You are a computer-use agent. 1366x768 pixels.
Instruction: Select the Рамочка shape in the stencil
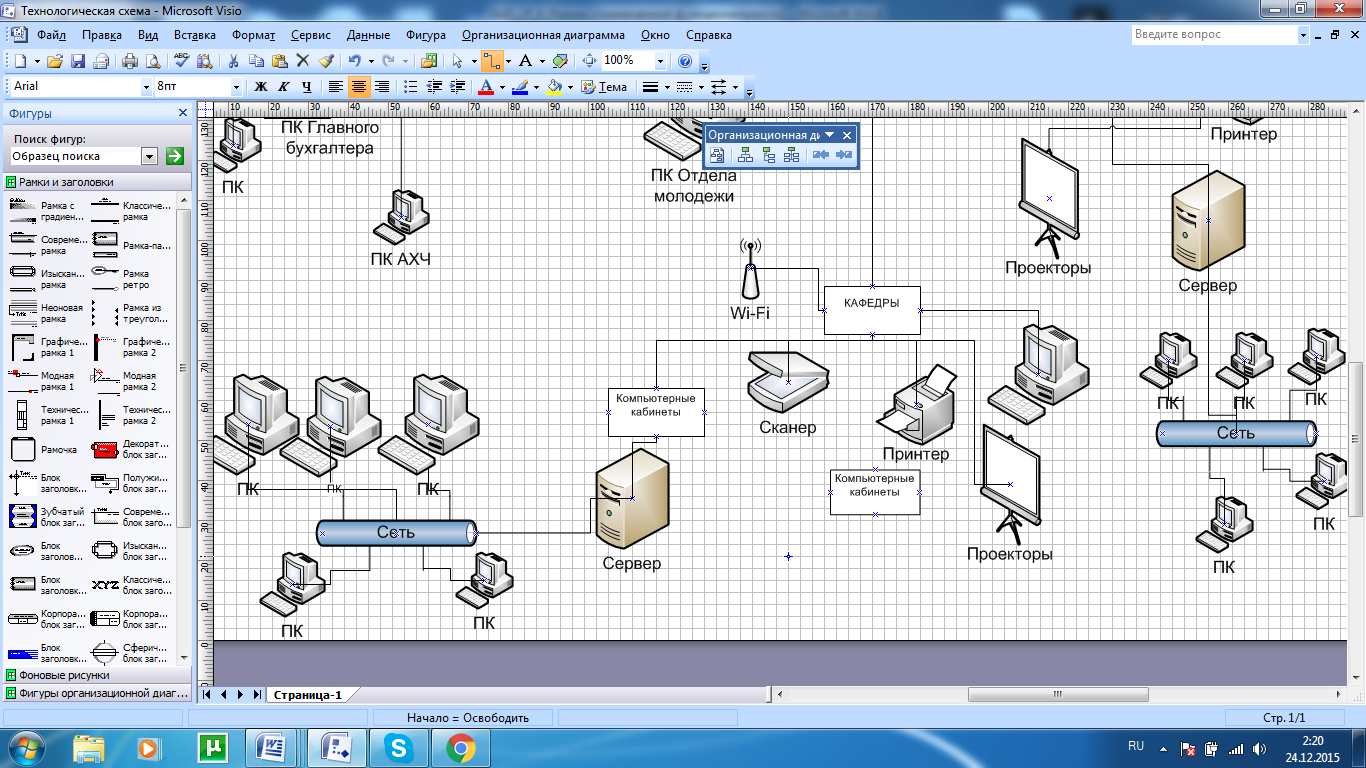tap(49, 449)
